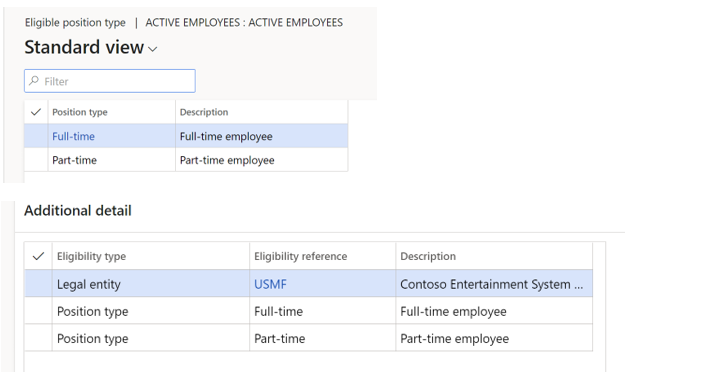Viewport: 709px width, 392px height.
Task: Mark the Full-time row selector in upper grid
Action: 36,136
